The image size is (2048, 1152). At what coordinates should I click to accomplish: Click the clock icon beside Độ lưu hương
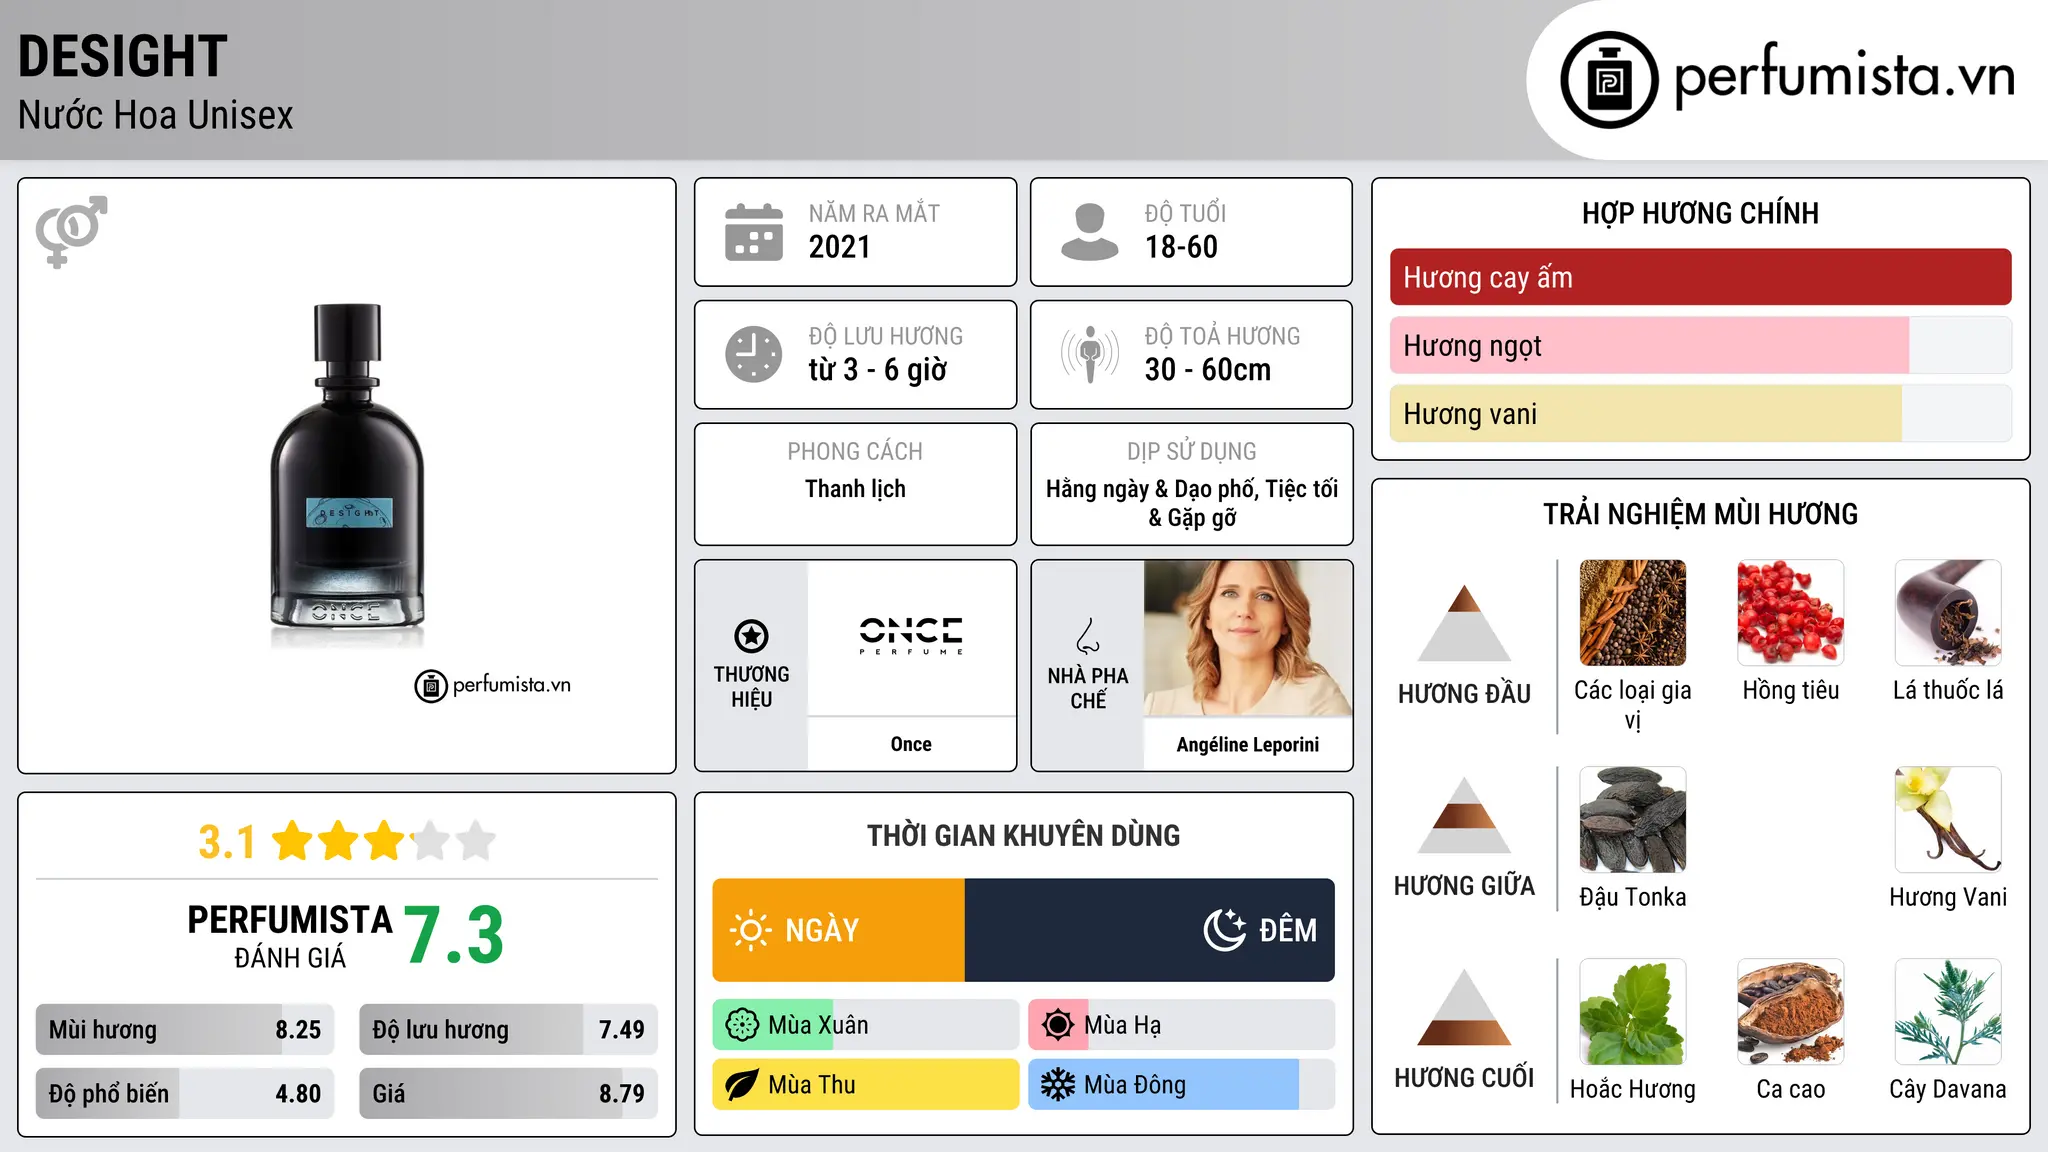754,354
